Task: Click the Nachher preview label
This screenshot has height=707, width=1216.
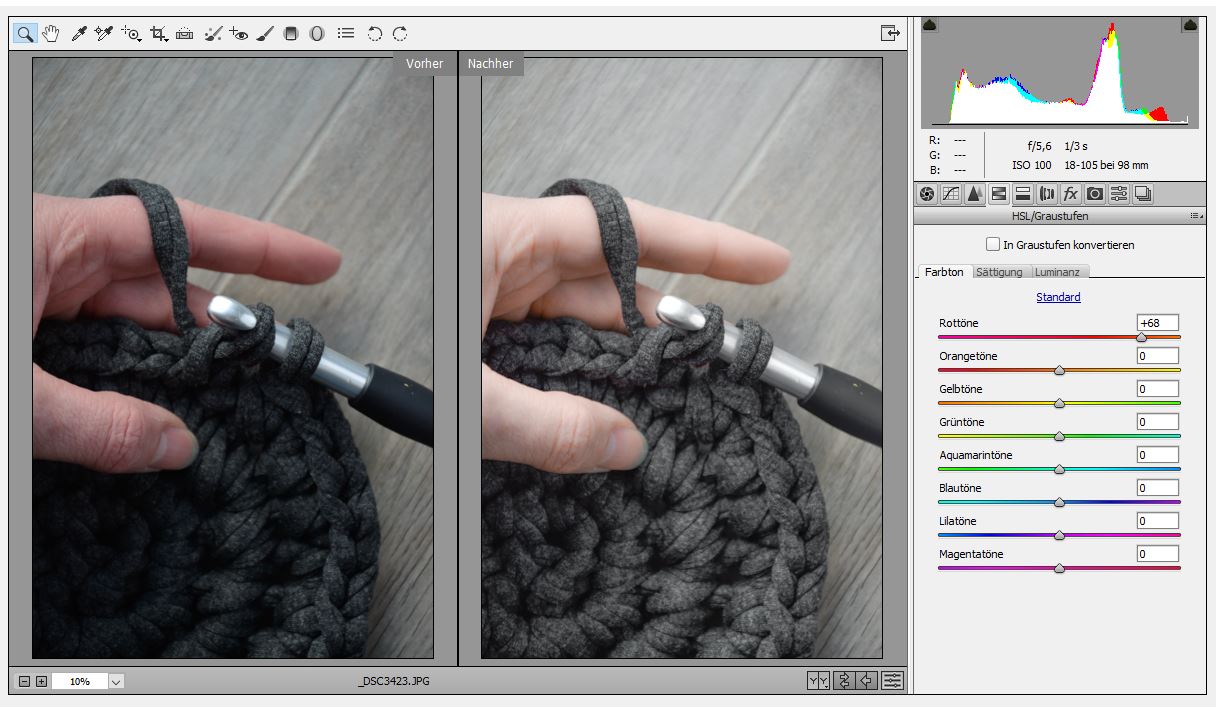Action: tap(490, 63)
